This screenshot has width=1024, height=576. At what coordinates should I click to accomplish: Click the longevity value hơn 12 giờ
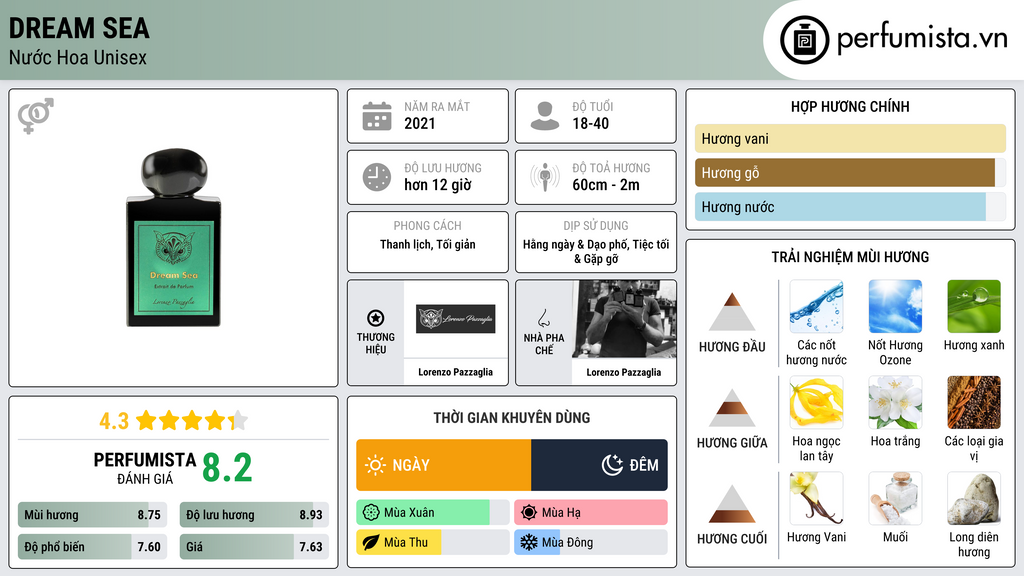pos(438,185)
